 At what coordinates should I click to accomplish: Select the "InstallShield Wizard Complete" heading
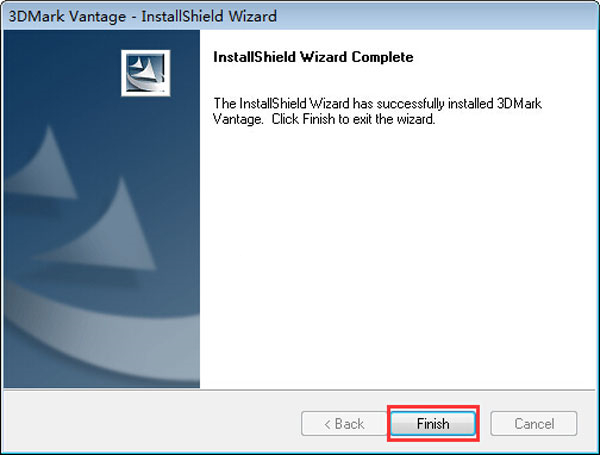pos(313,57)
